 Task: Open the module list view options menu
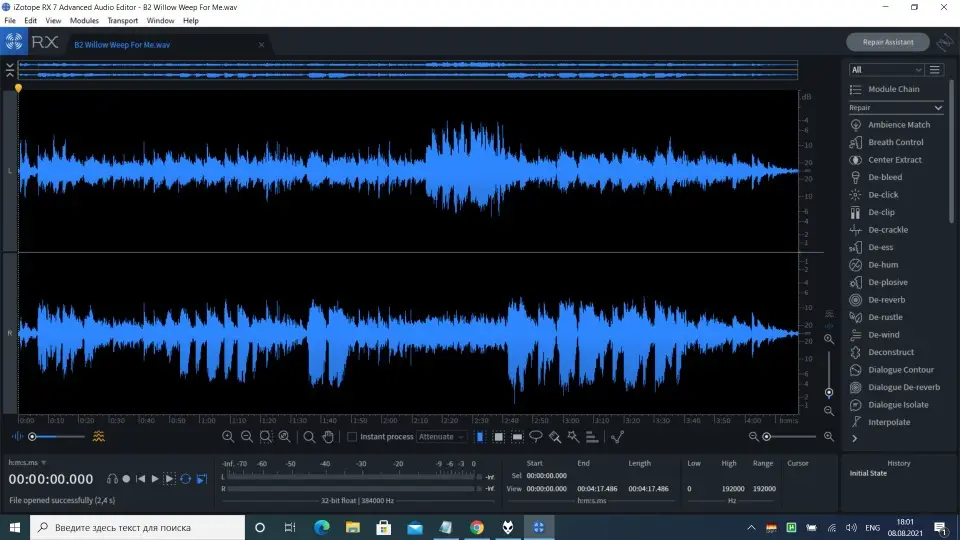(935, 70)
